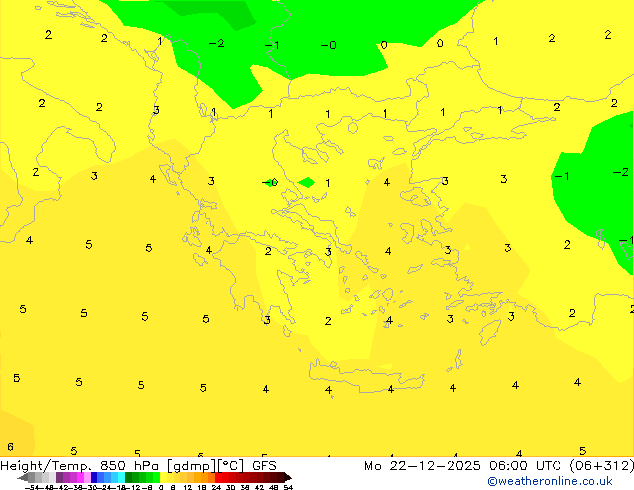Select the magenta swatch in the legend

pyautogui.click(x=80, y=477)
